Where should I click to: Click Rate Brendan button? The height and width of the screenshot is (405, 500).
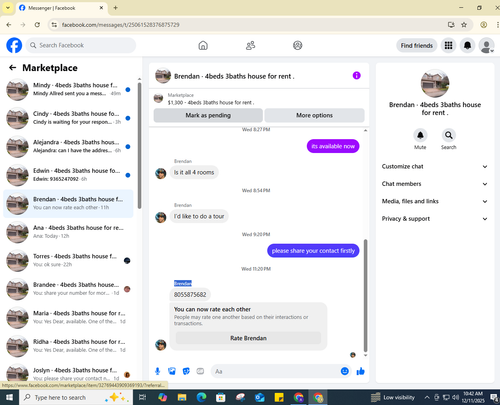pos(248,338)
